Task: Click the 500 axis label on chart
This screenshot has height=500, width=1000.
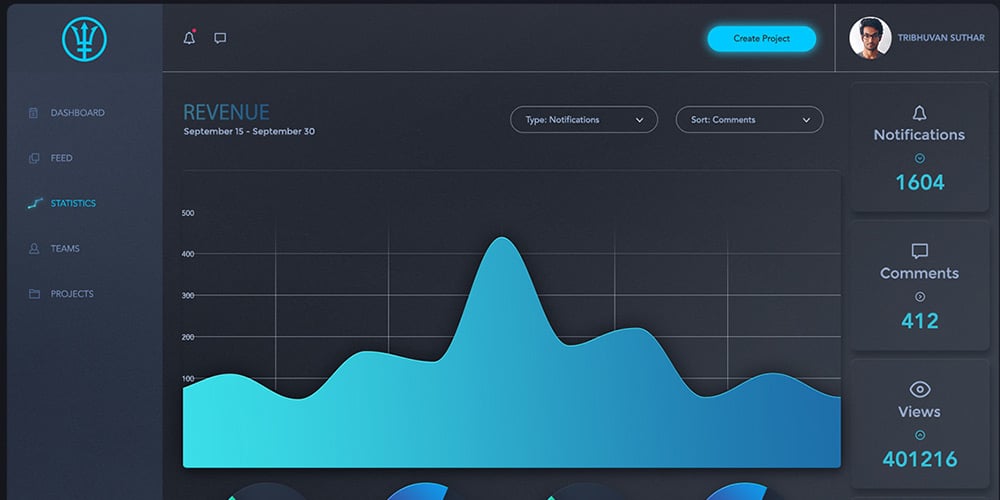Action: point(188,213)
